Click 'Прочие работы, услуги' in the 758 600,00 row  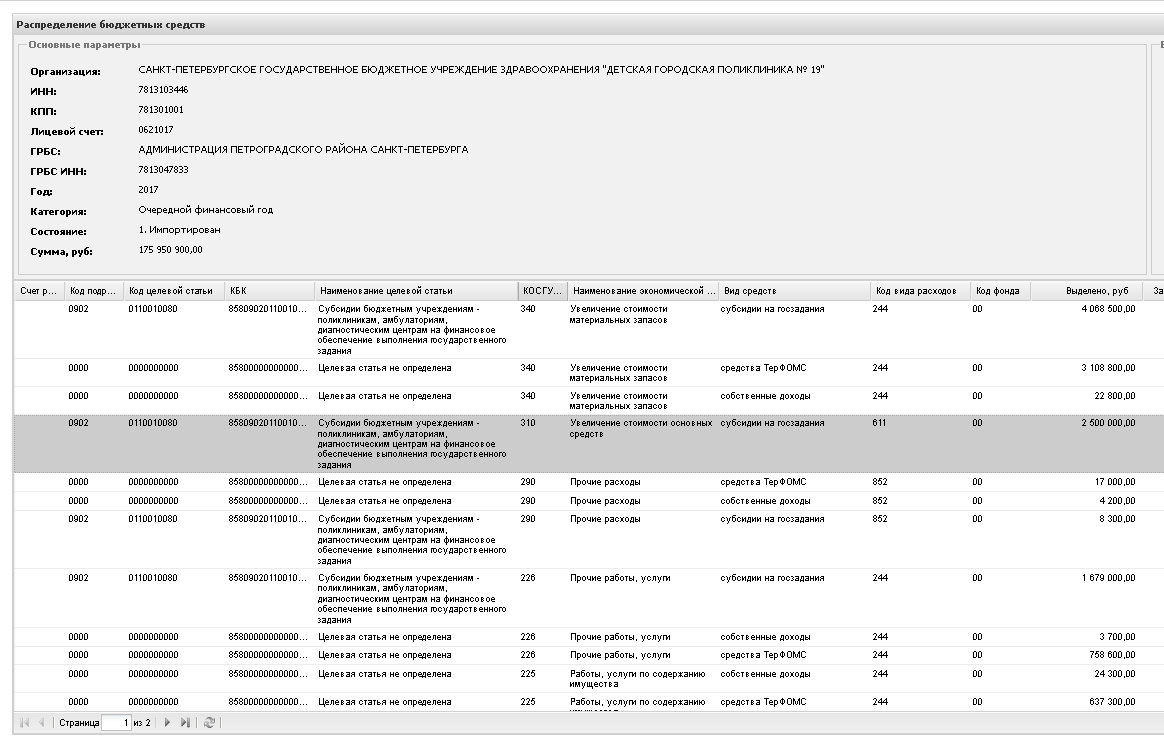pyautogui.click(x=620, y=655)
